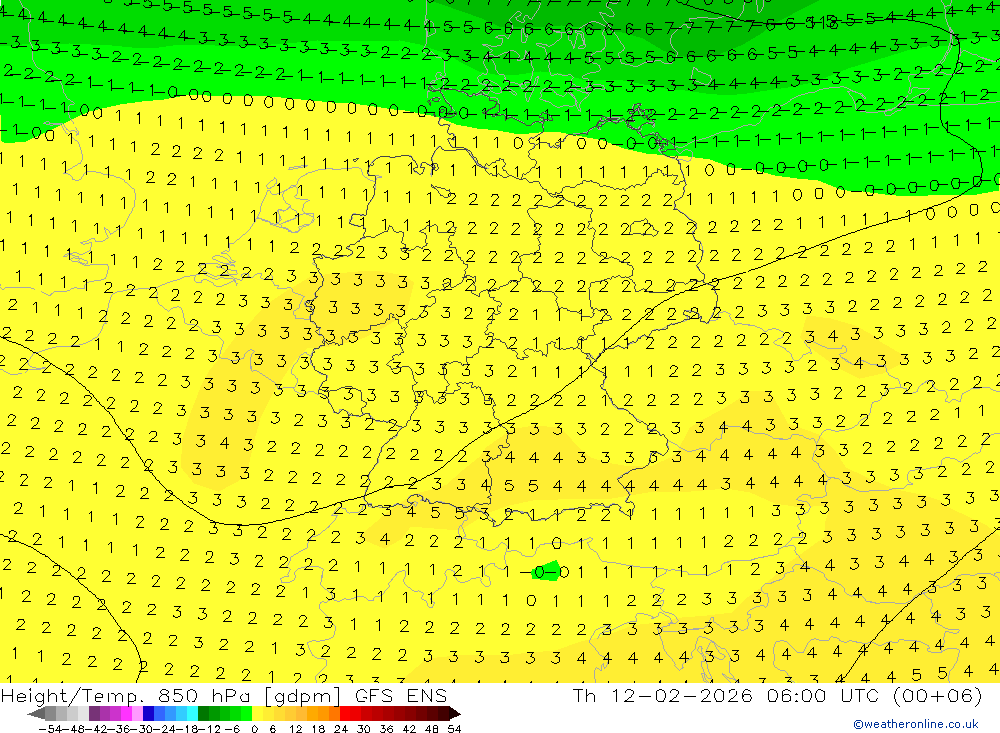Click the 'GFS ENS' model label
This screenshot has width=1000, height=733.
(401, 695)
